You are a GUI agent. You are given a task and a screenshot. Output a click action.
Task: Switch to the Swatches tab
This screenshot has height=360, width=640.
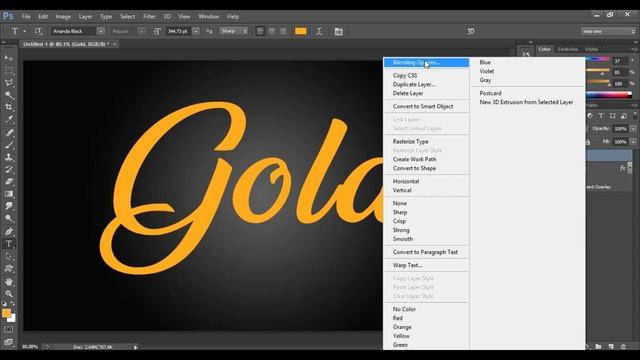(567, 49)
